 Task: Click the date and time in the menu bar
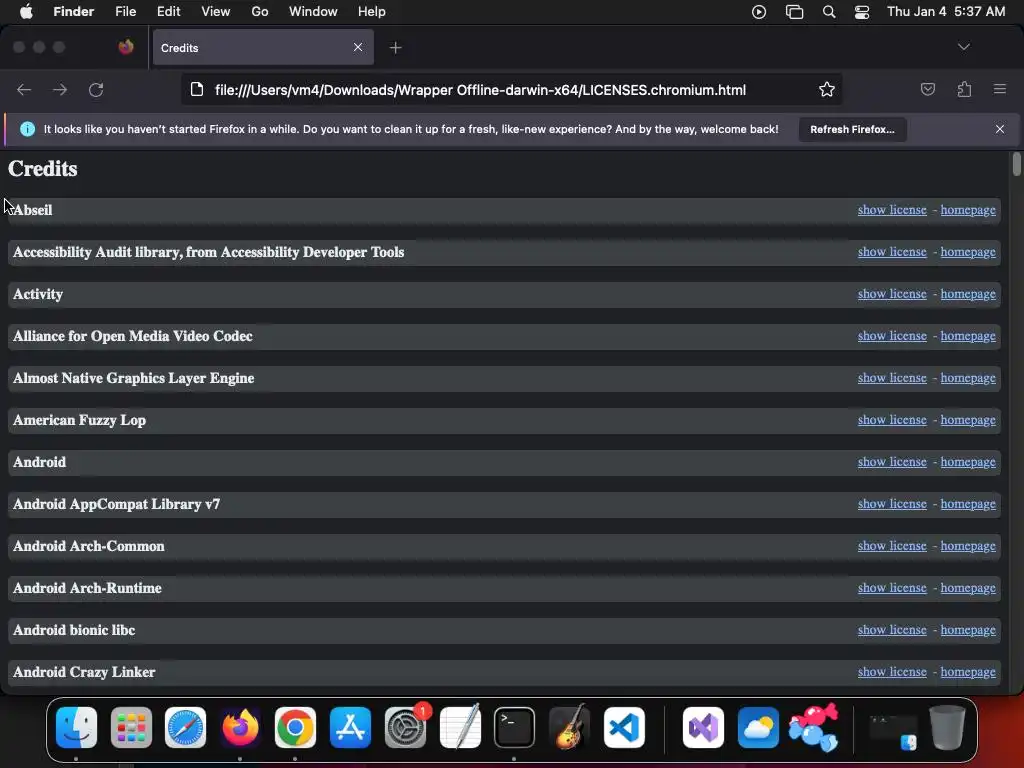(x=946, y=12)
